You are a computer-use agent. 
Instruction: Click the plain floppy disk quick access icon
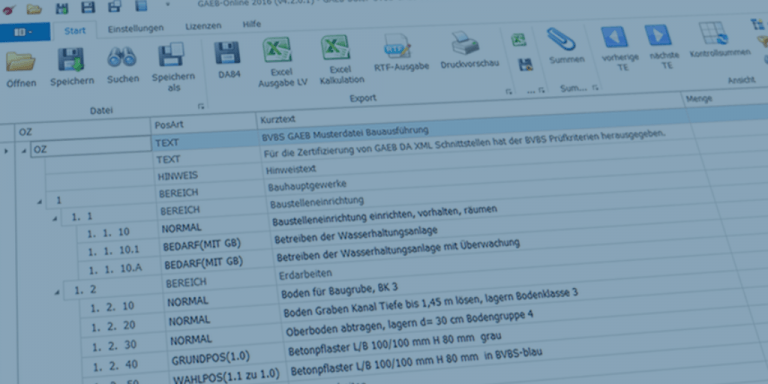(88, 7)
